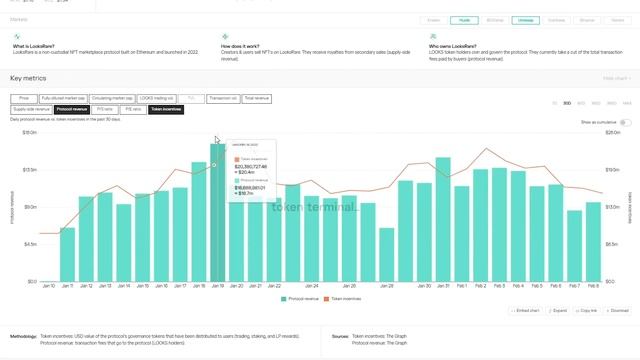Select the 90D time range
Image resolution: width=640 pixels, height=360 pixels.
coord(581,103)
